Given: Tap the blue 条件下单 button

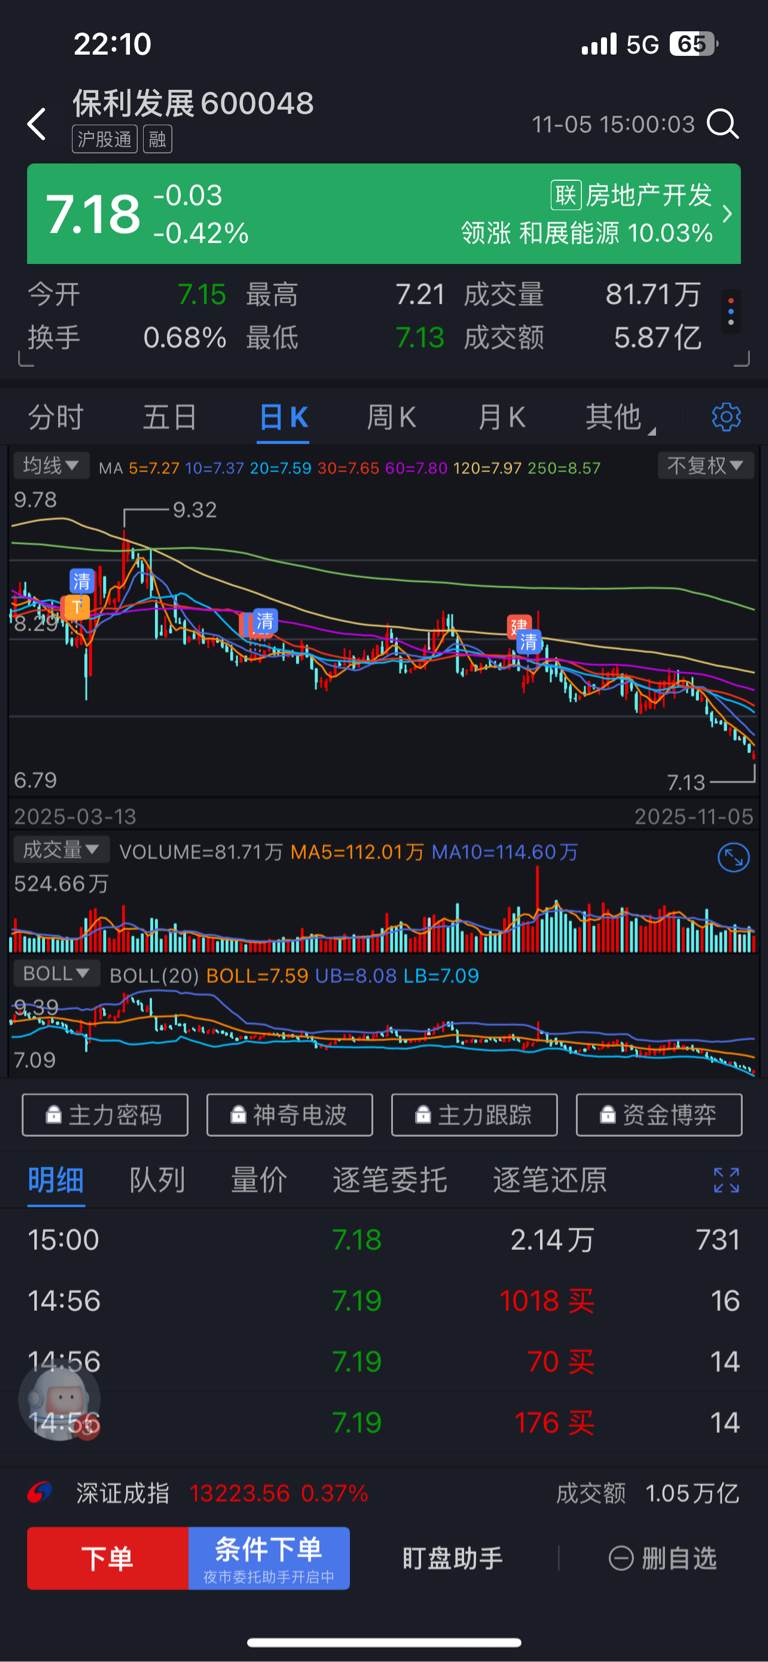Looking at the screenshot, I should 269,1558.
